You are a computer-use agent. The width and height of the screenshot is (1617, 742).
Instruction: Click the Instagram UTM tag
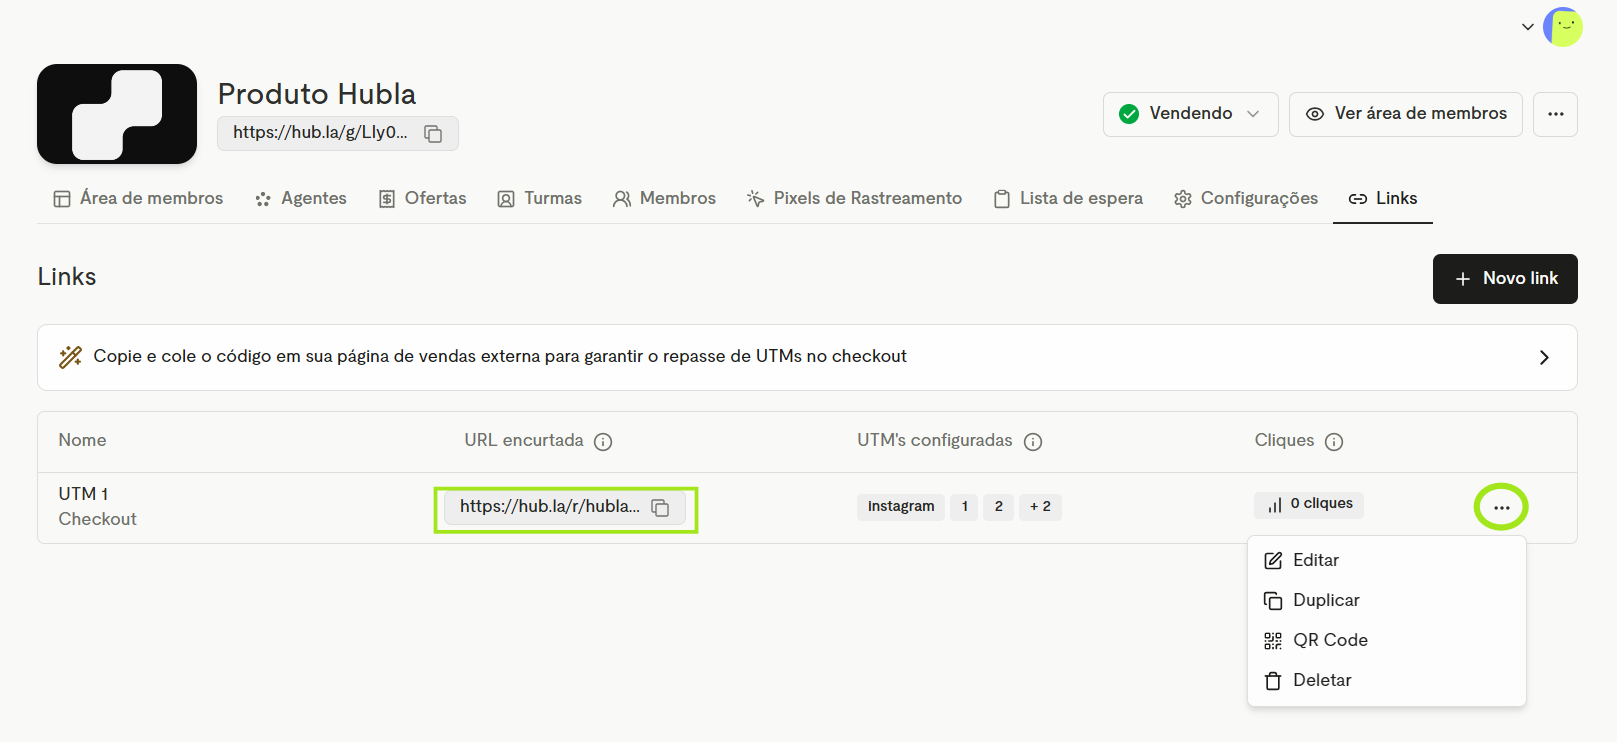pos(901,507)
